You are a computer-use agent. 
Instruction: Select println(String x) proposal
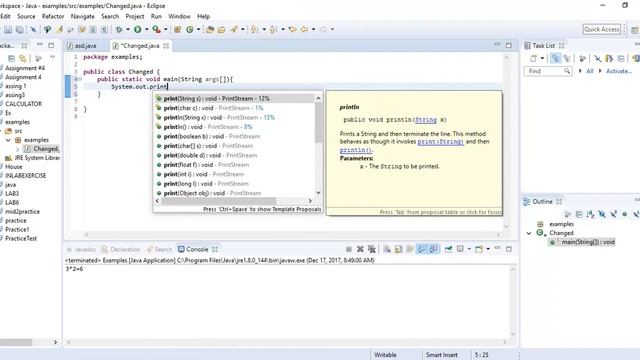[235, 118]
